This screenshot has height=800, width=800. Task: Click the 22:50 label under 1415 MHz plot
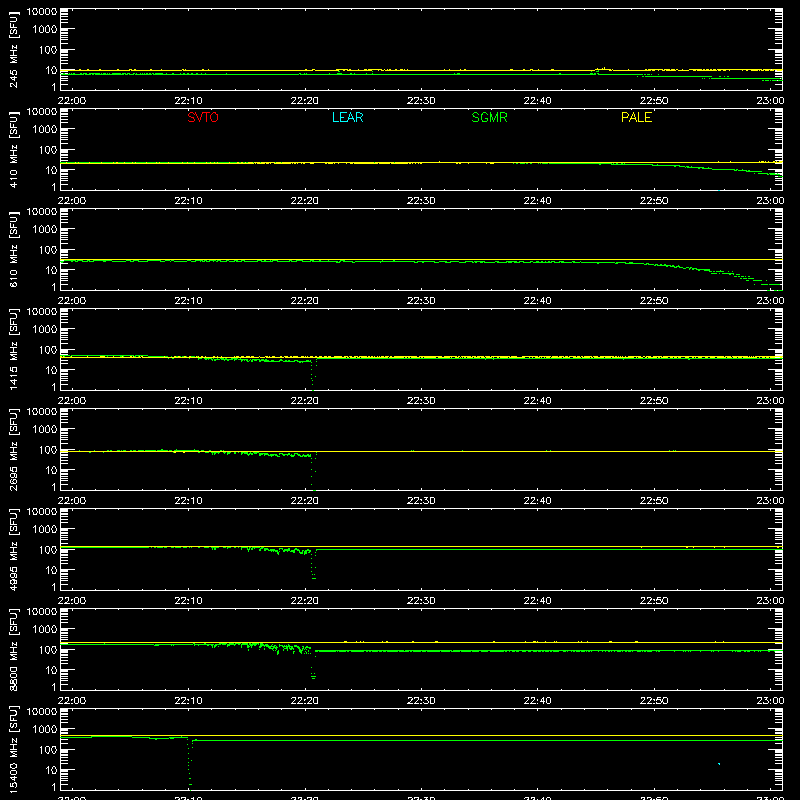point(654,401)
